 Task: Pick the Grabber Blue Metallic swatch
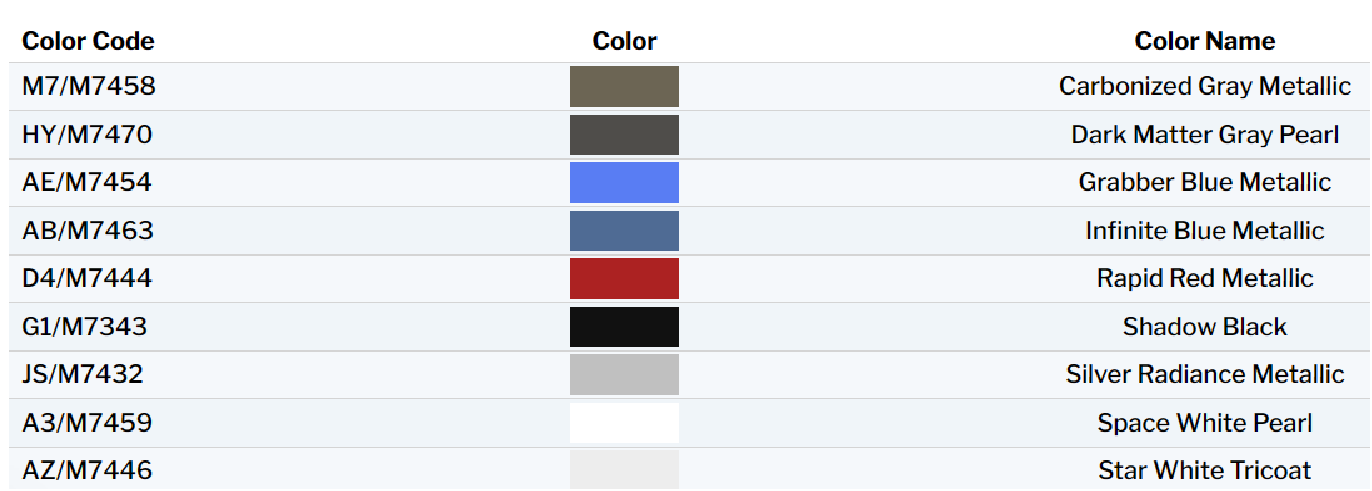(624, 182)
